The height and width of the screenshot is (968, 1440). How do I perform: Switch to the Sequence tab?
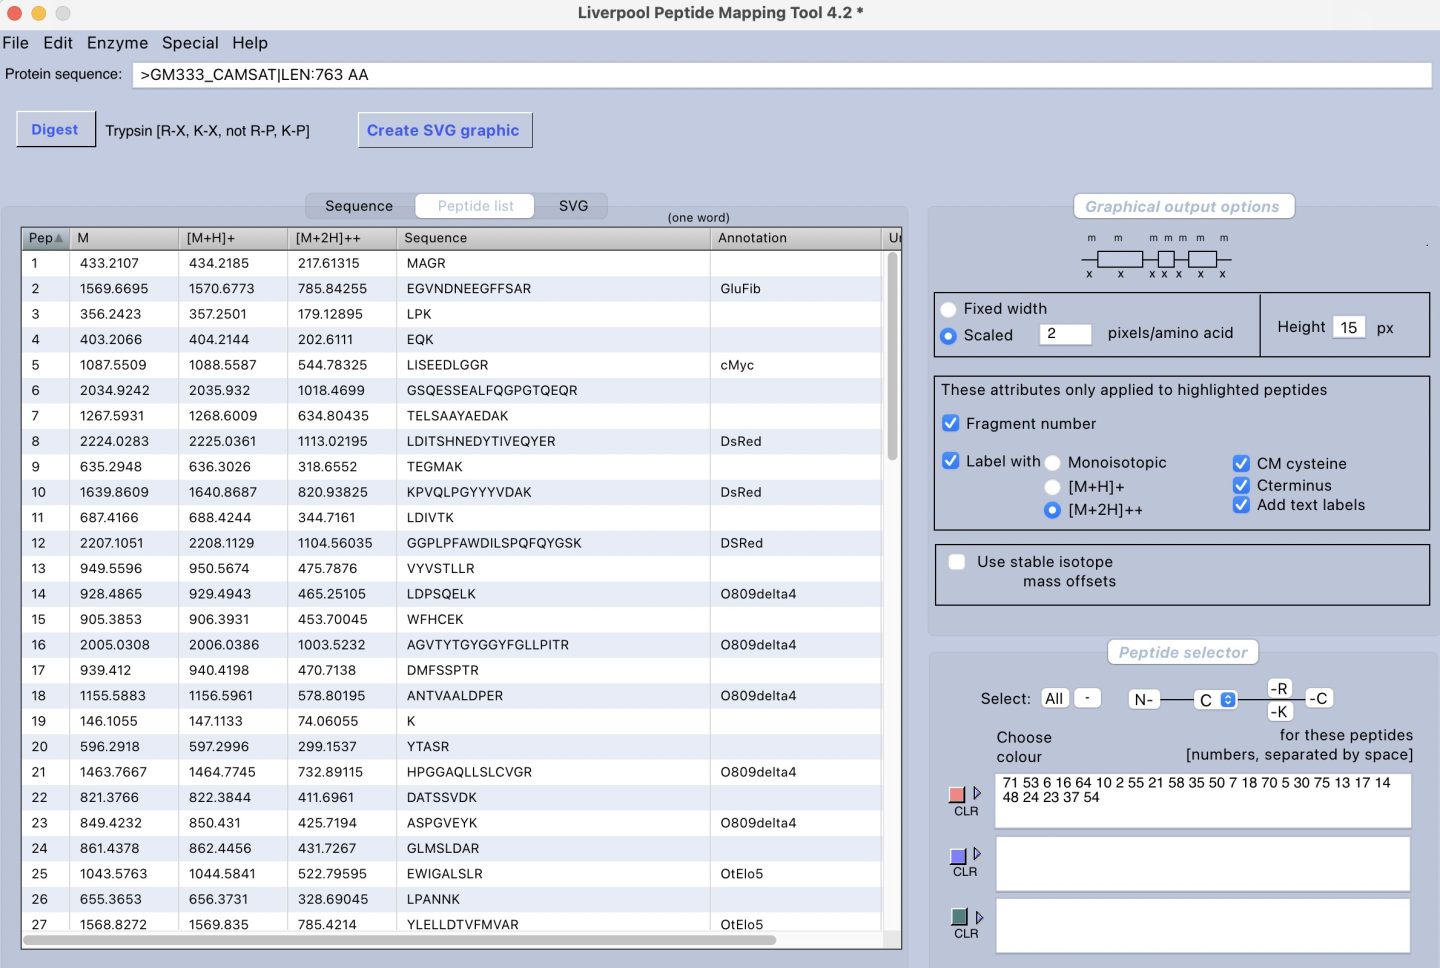359,206
